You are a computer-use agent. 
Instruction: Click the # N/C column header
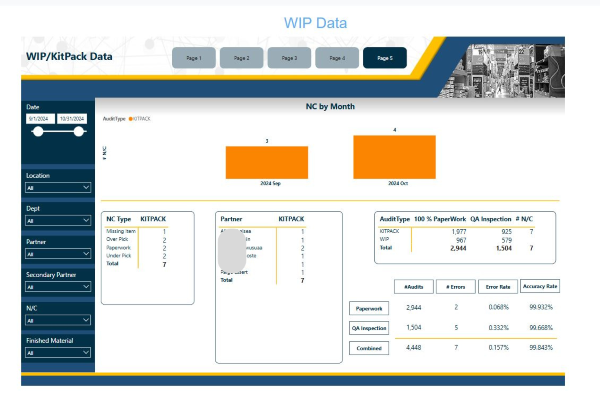[x=524, y=219]
